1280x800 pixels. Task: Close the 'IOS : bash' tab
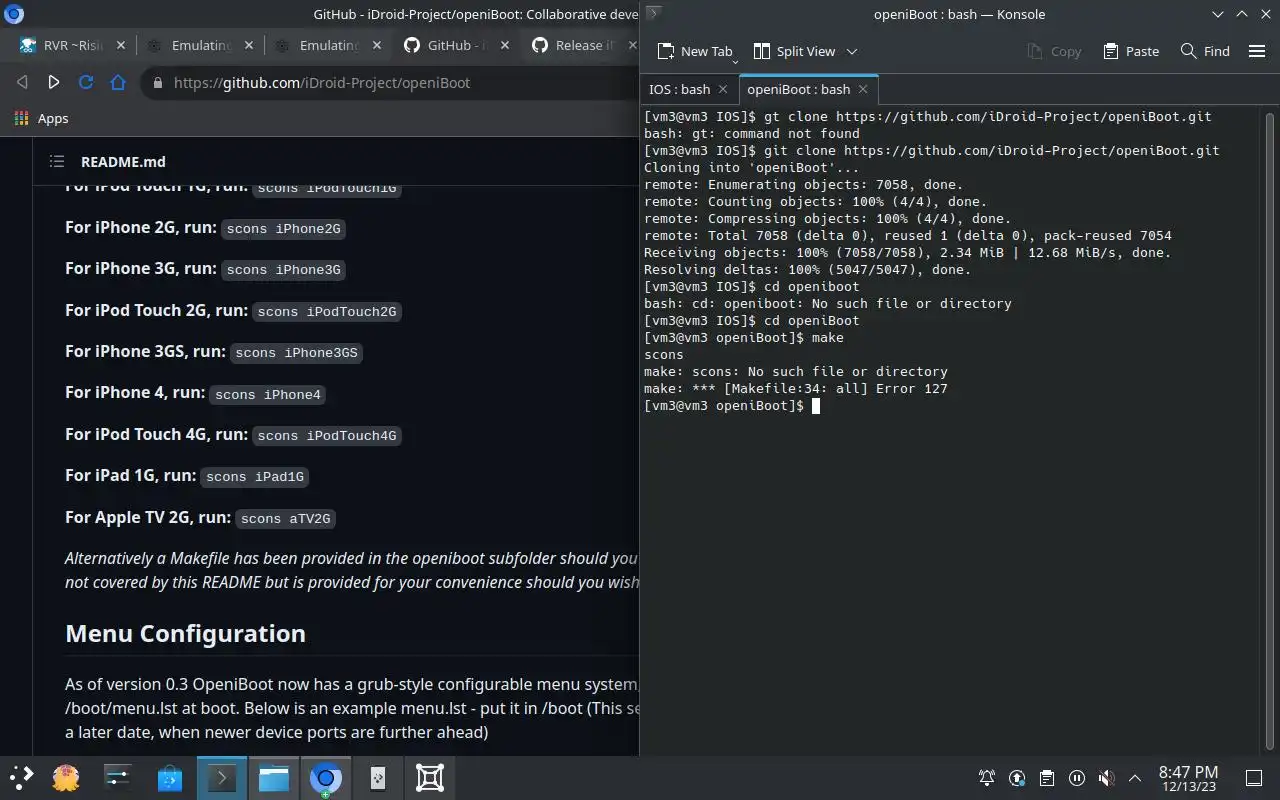[725, 89]
